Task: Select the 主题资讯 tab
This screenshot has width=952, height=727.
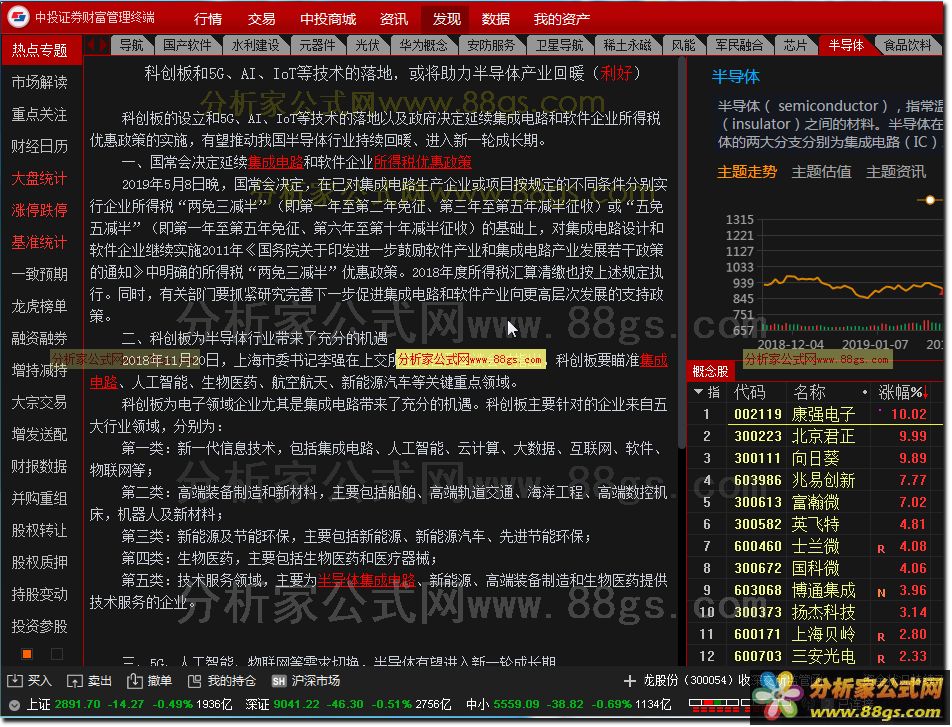Action: coord(896,172)
